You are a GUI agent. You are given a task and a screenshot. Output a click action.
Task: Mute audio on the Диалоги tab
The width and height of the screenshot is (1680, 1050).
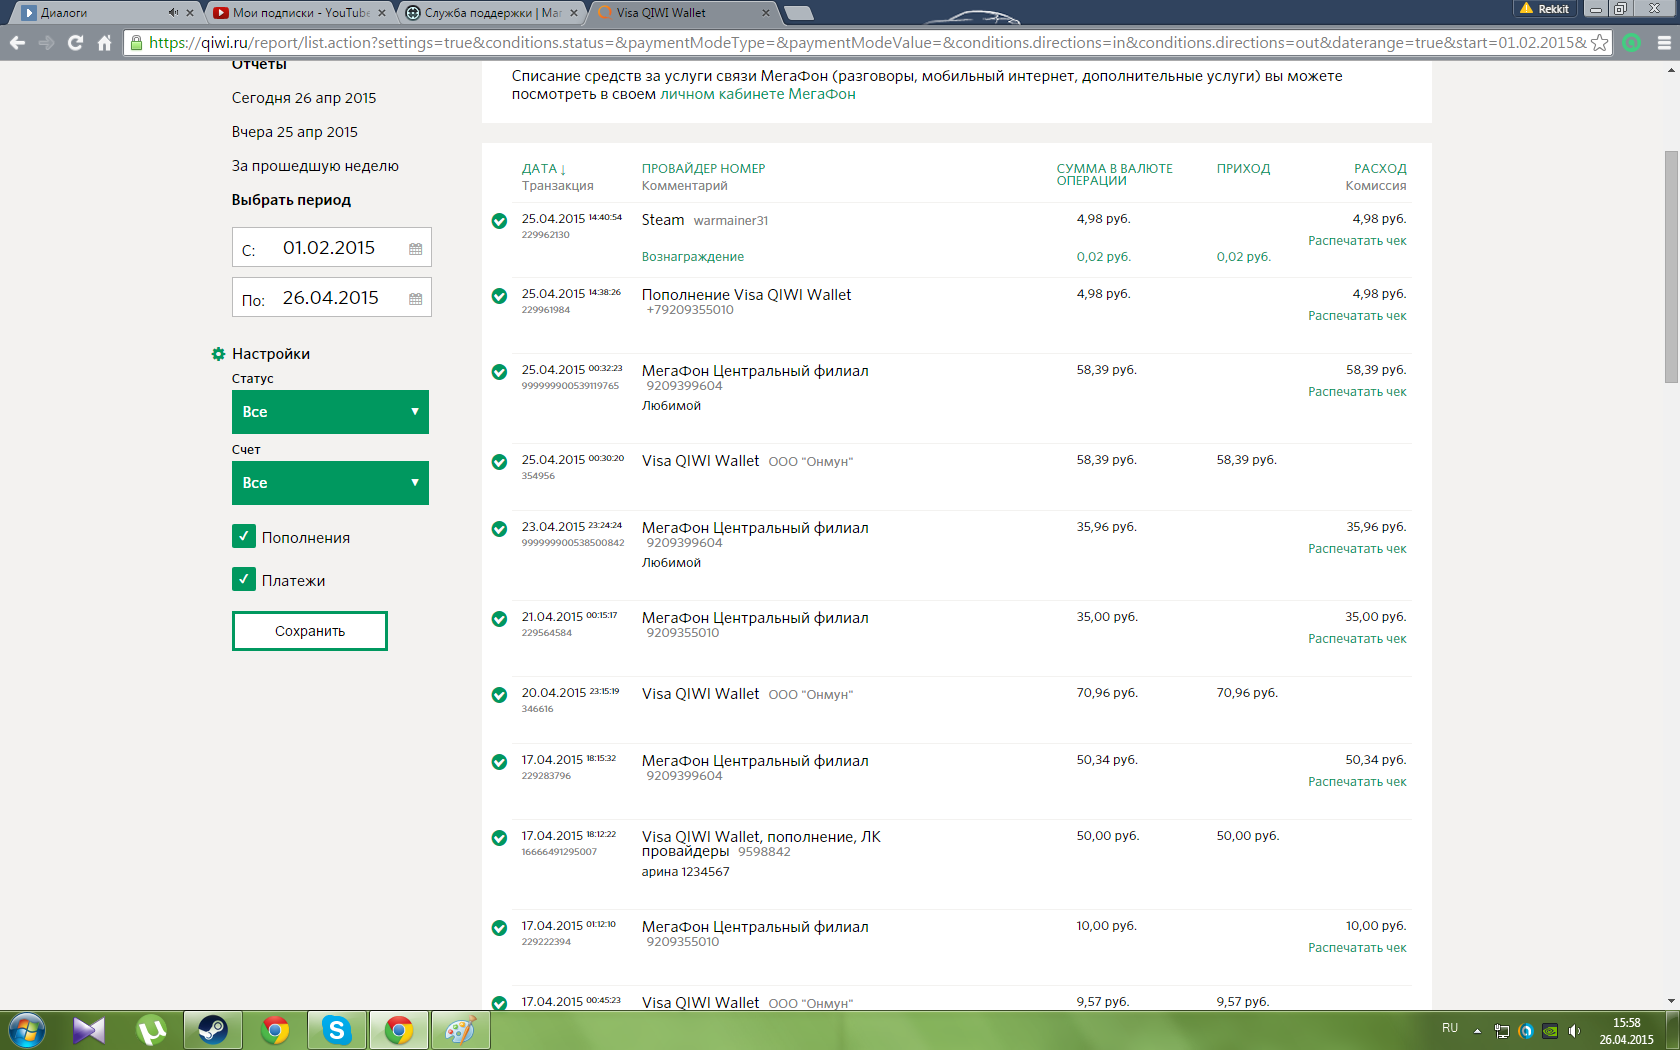[173, 13]
